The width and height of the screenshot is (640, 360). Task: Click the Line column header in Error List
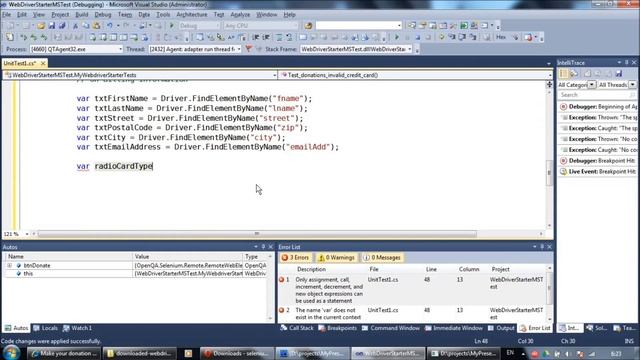[431, 269]
